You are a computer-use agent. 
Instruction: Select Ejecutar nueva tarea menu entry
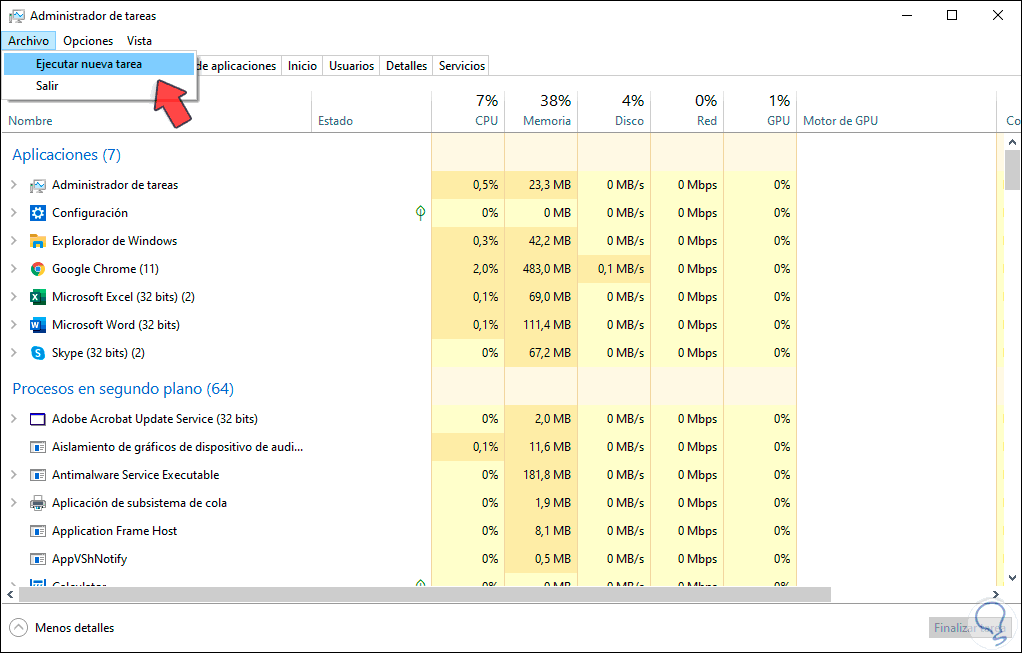point(89,64)
